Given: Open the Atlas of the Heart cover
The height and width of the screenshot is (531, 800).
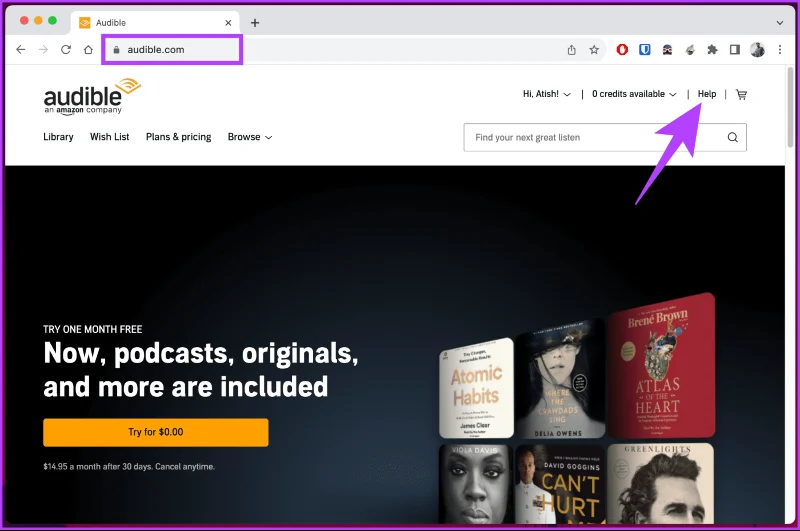Looking at the screenshot, I should pyautogui.click(x=661, y=365).
